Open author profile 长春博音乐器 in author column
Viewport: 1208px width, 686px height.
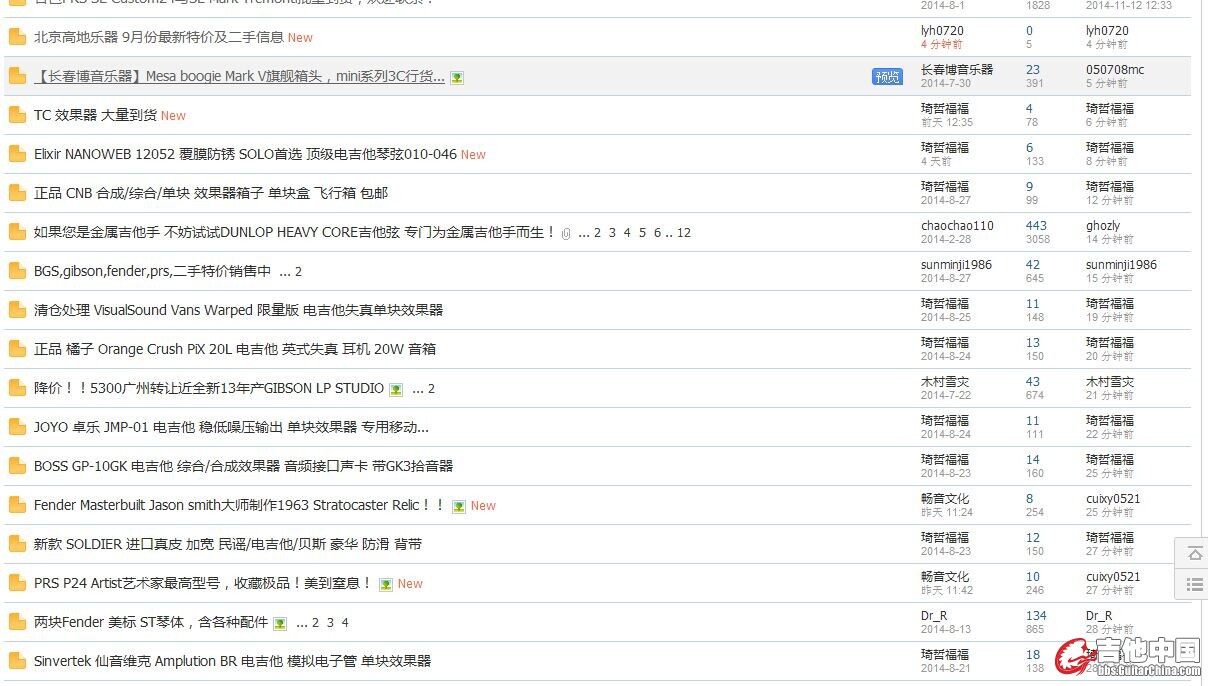[957, 70]
